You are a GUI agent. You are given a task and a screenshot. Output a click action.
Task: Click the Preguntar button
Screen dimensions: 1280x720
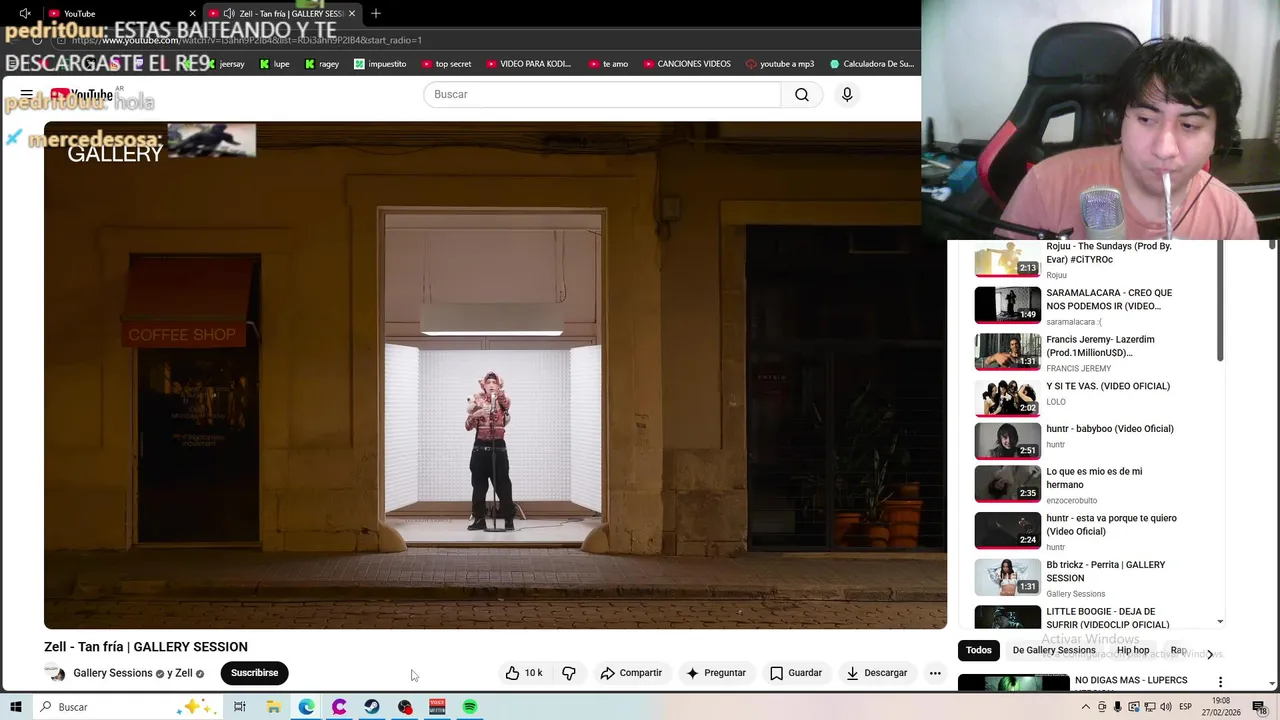tap(715, 673)
